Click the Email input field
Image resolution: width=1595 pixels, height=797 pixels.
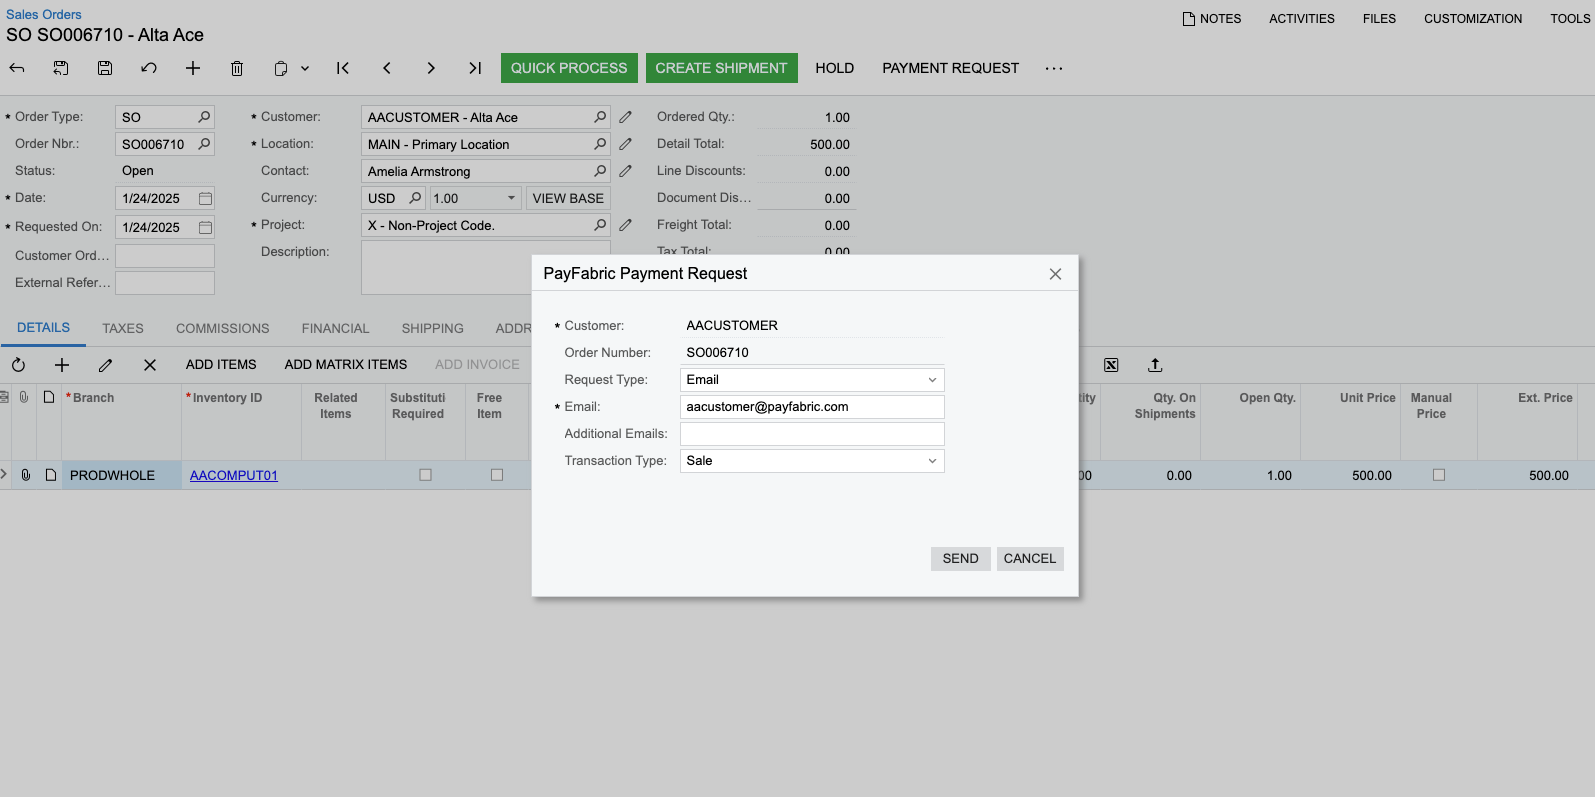[812, 407]
